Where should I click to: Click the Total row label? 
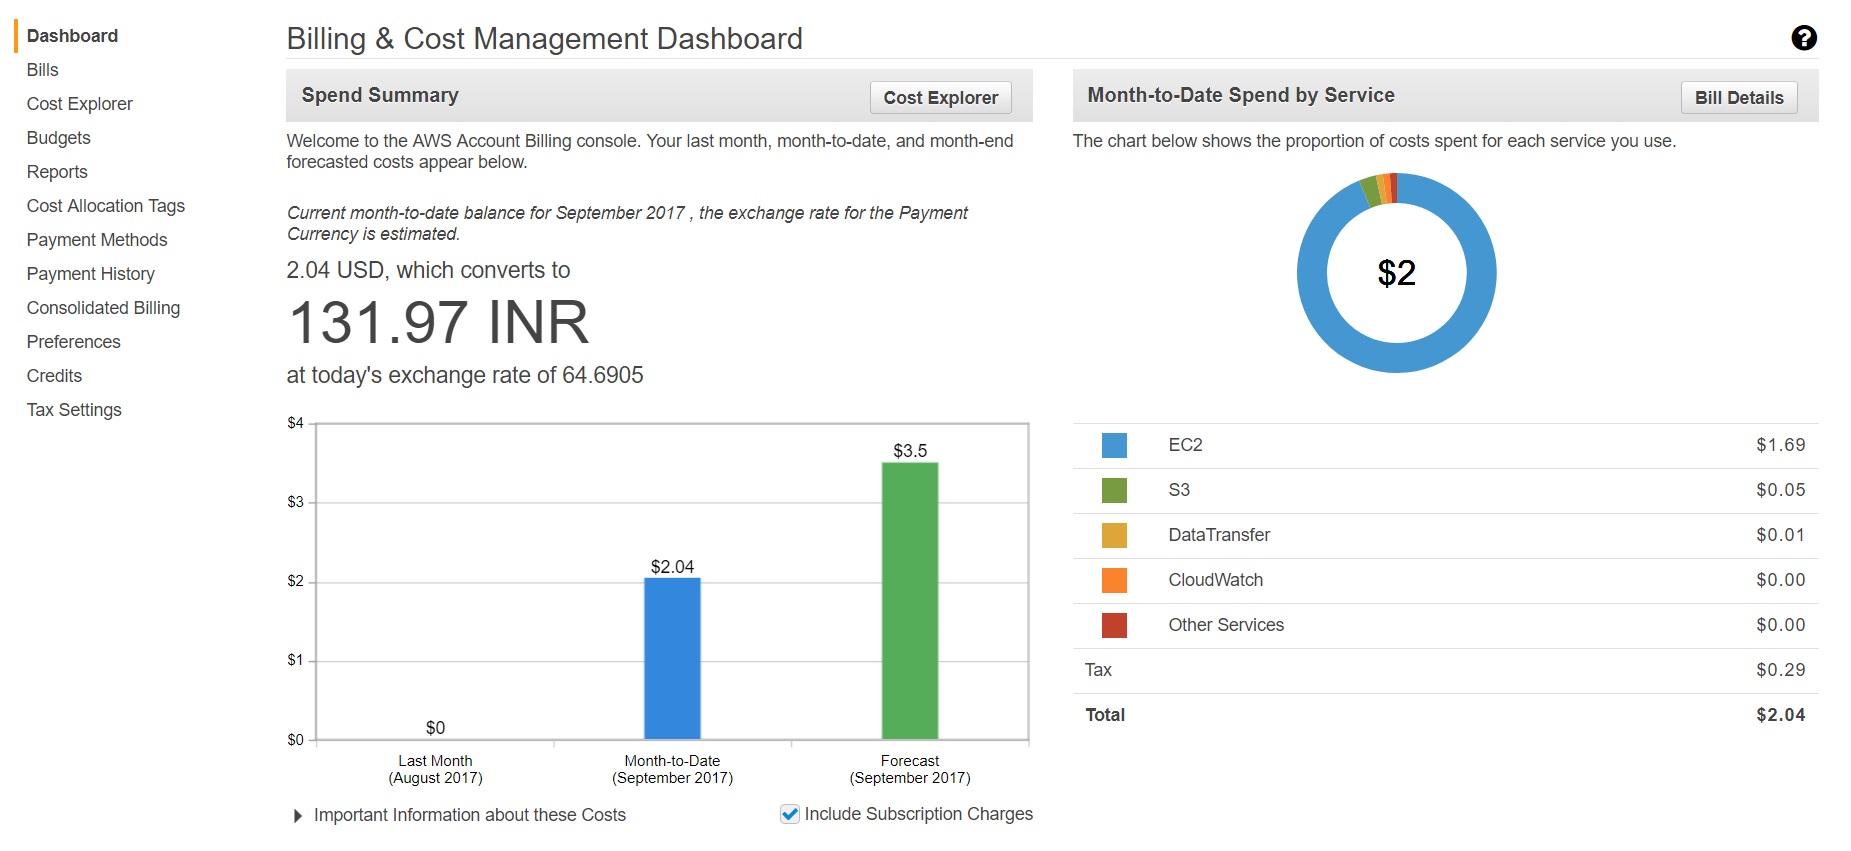(1105, 715)
